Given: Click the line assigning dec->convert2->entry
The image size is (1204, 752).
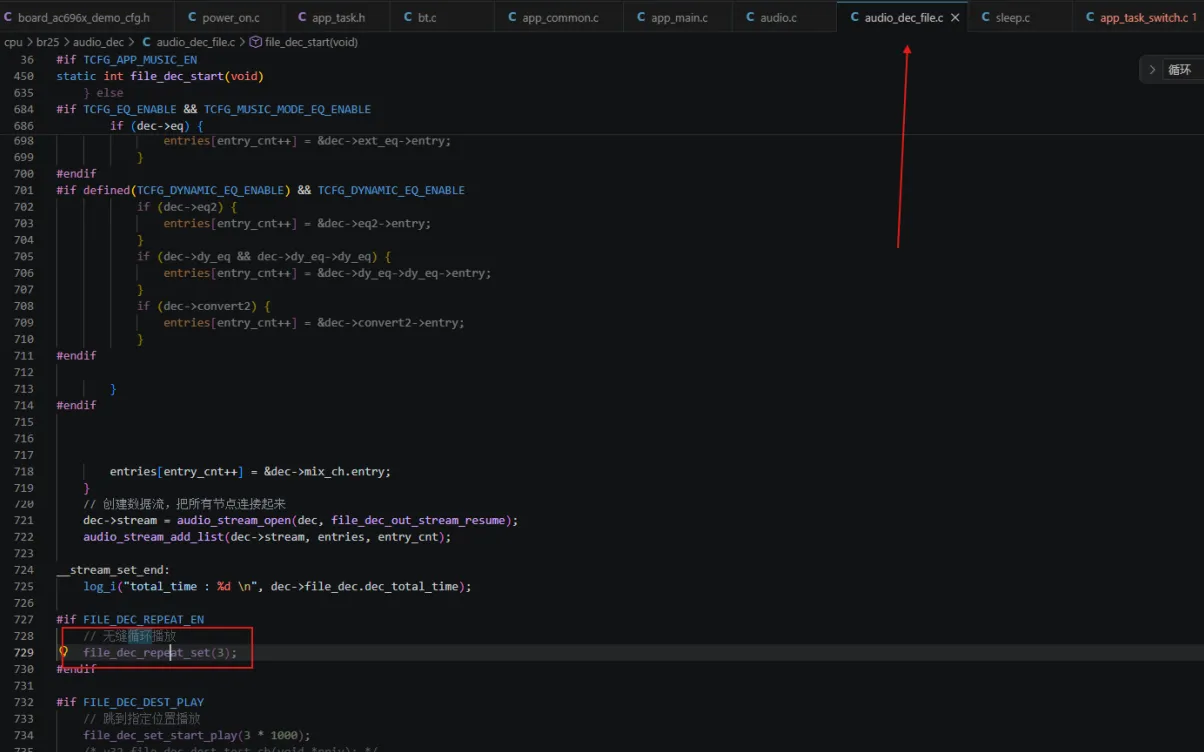Looking at the screenshot, I should coord(314,322).
